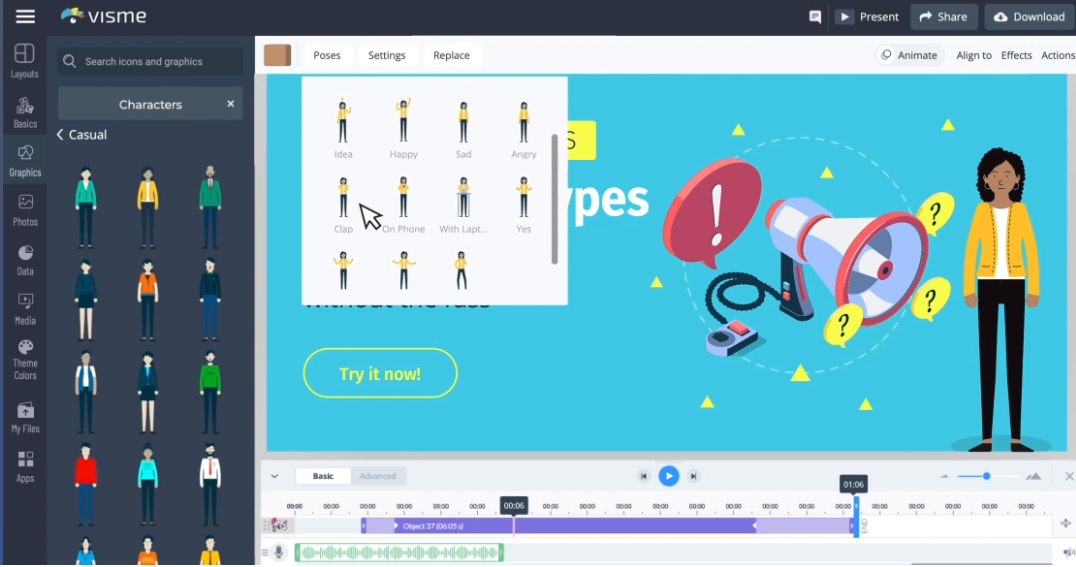Image resolution: width=1076 pixels, height=567 pixels.
Task: Click the Visme logo
Action: [x=104, y=16]
